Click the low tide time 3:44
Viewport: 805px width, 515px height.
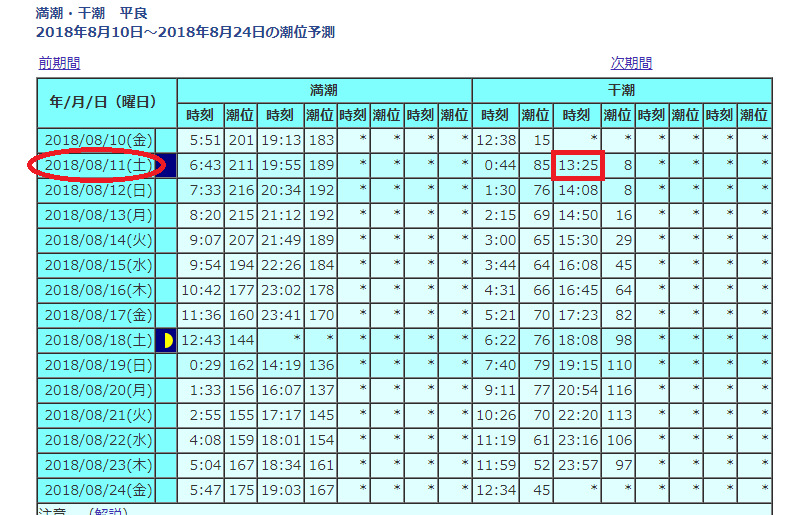click(x=495, y=265)
